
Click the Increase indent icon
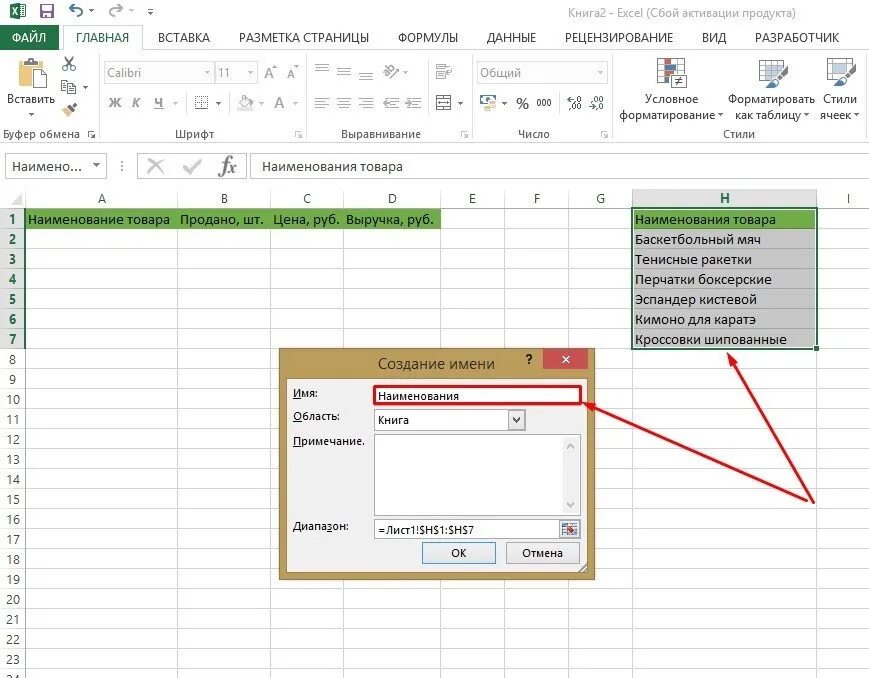coord(413,103)
